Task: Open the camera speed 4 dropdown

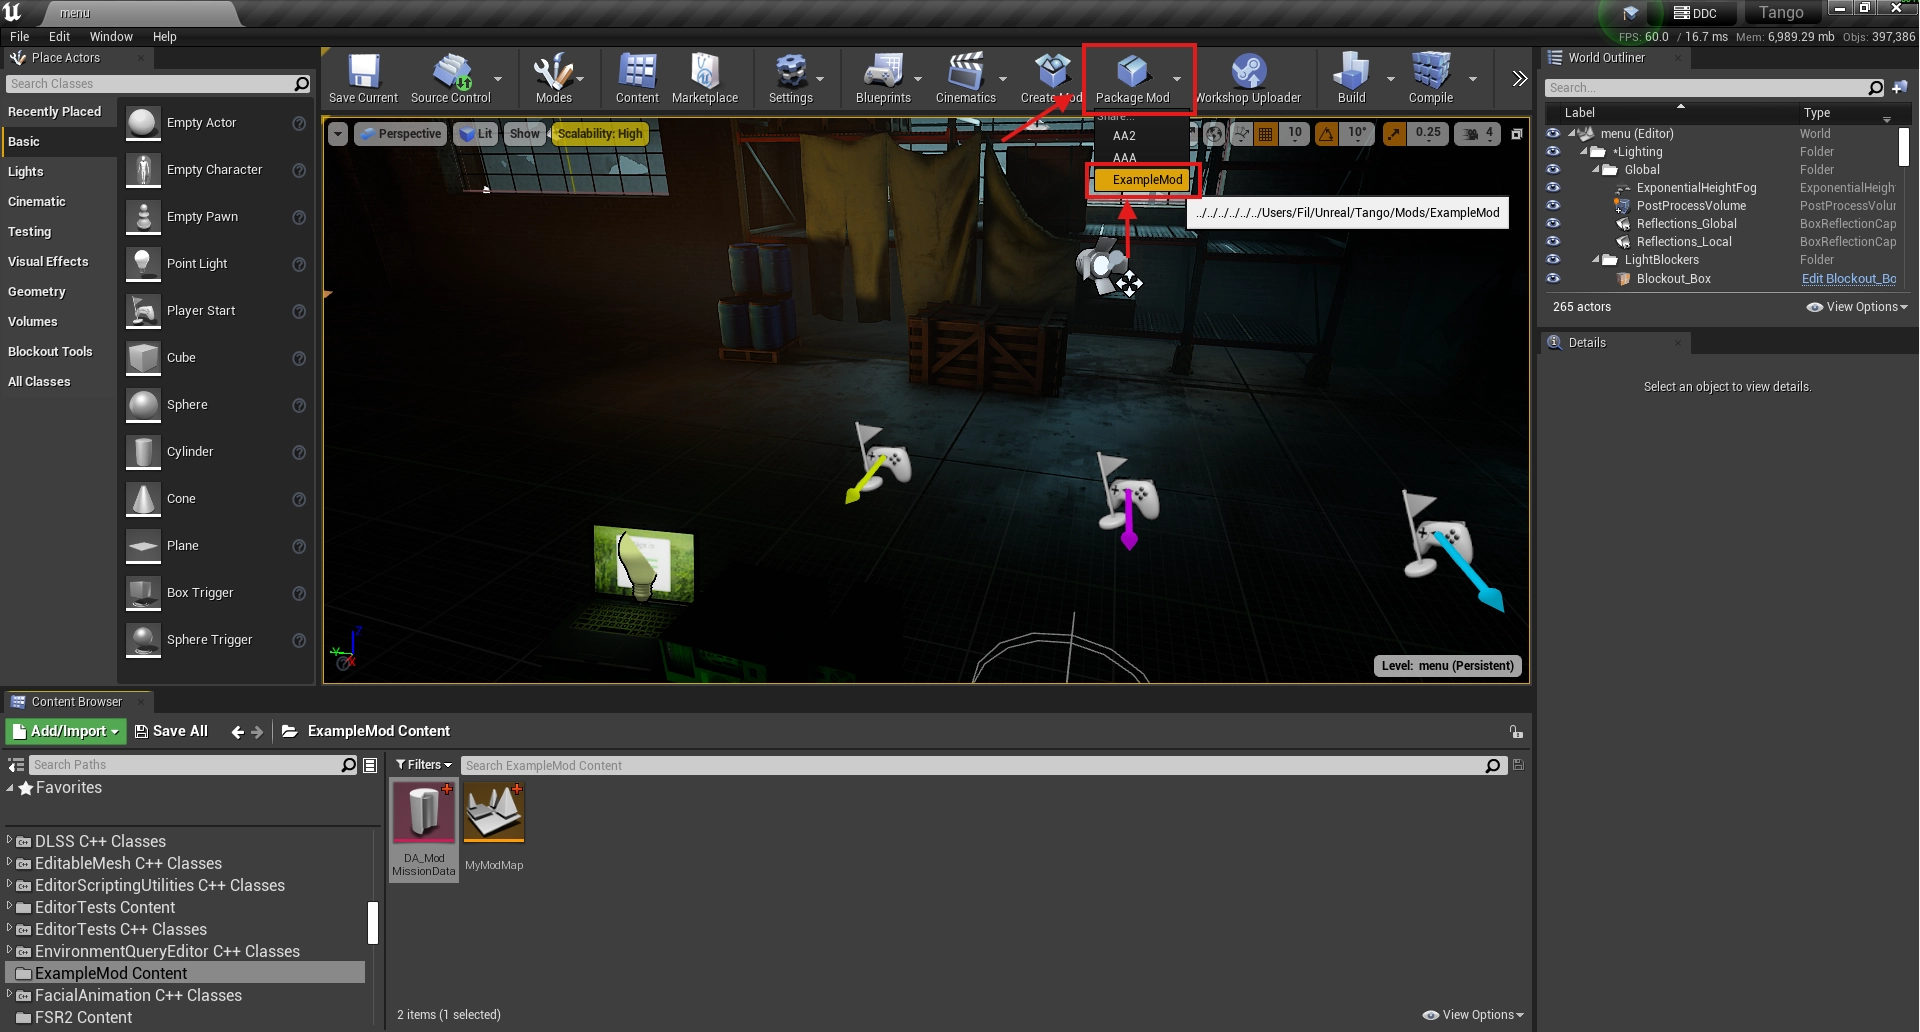Action: coord(1479,133)
